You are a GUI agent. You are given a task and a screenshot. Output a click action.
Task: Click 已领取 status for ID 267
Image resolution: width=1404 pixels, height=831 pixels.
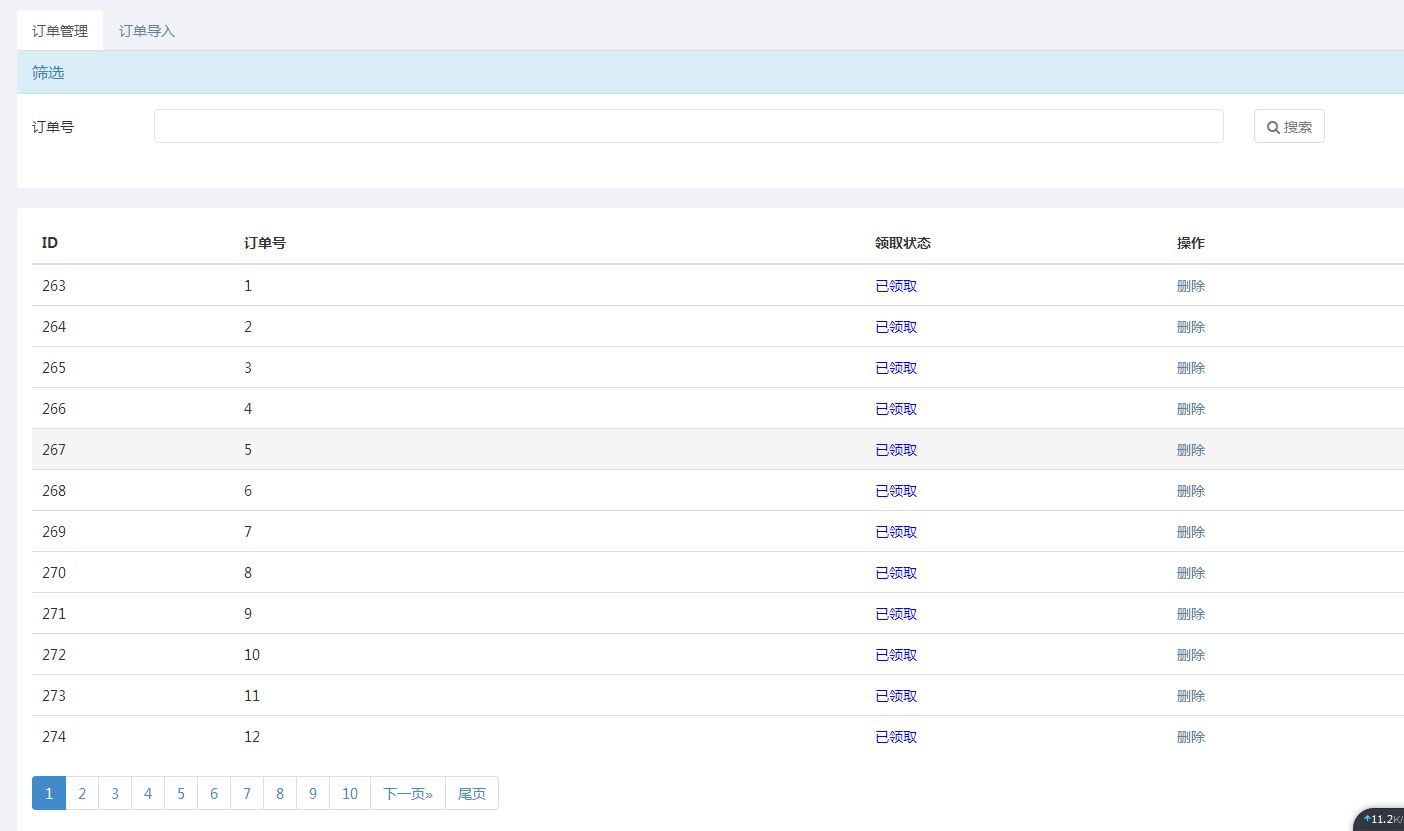(896, 450)
